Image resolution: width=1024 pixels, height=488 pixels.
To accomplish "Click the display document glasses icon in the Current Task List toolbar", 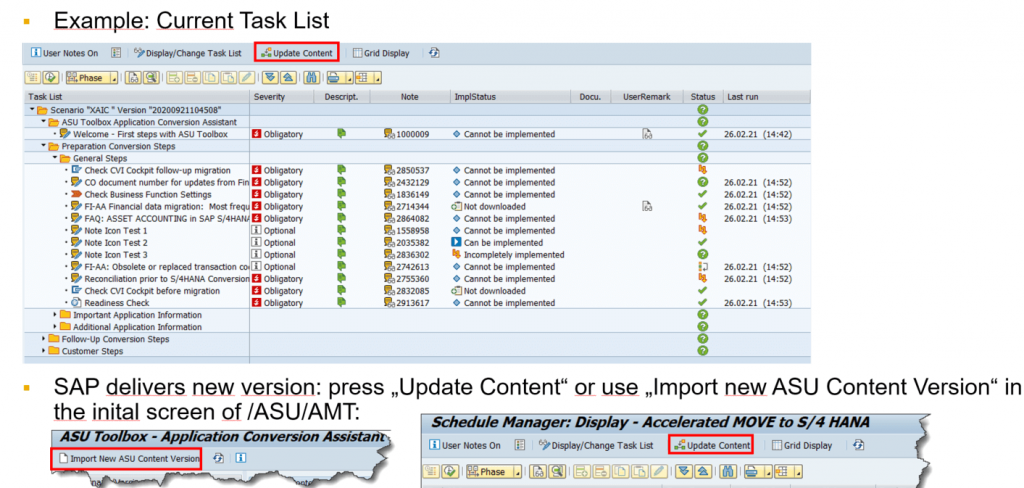I will click(133, 78).
